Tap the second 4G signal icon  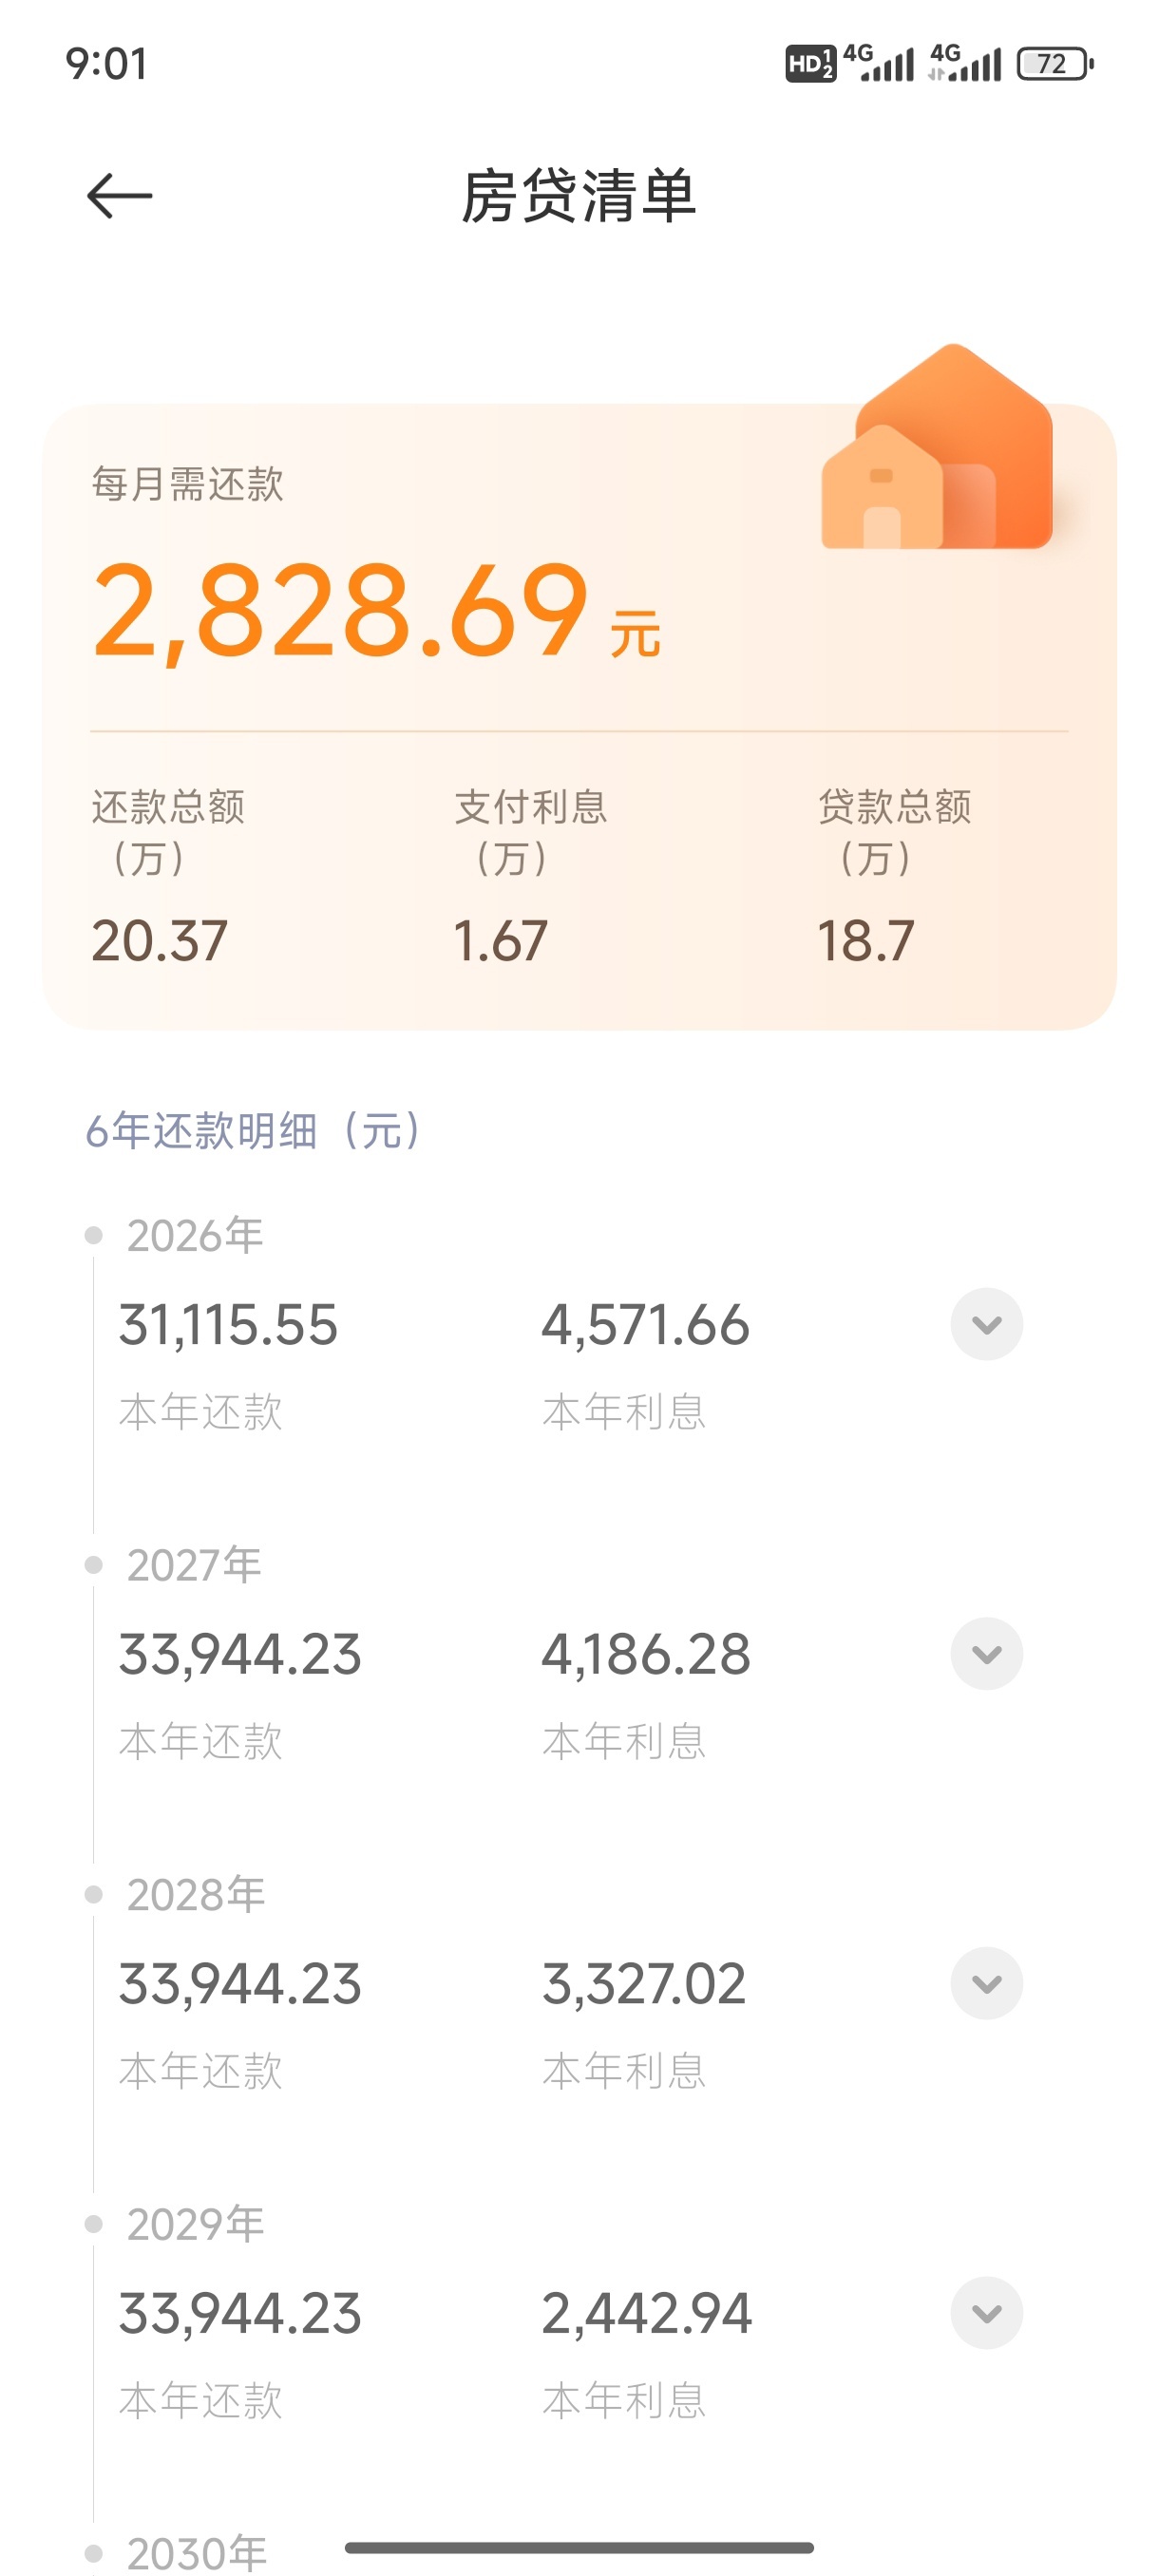point(965,64)
